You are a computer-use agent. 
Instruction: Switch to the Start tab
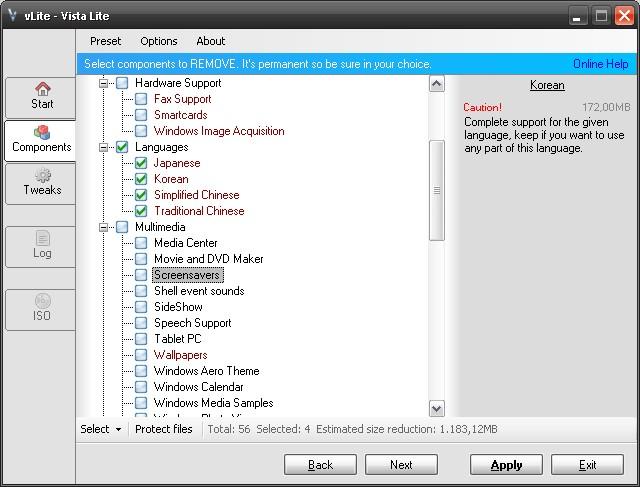[x=41, y=98]
